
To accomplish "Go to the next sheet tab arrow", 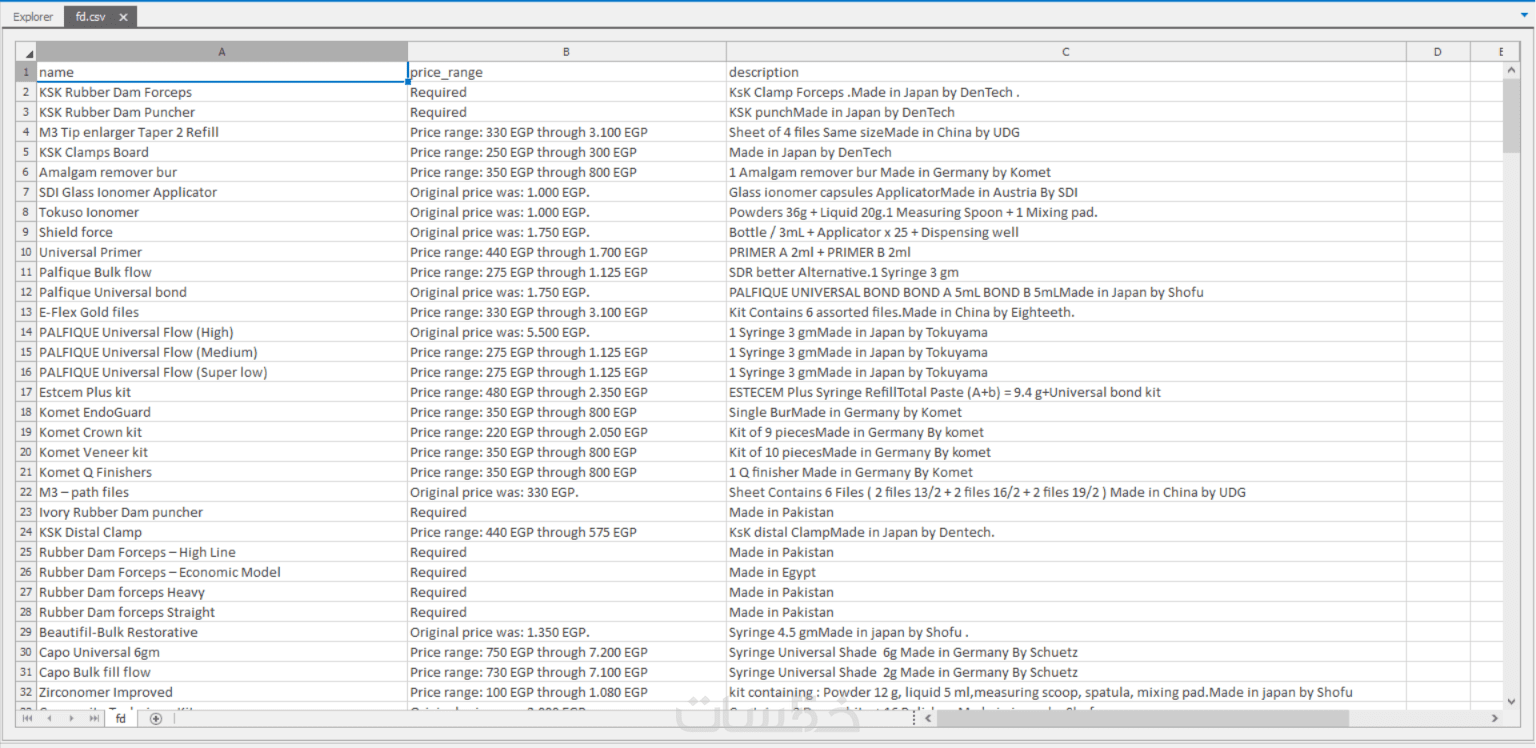I will (71, 718).
